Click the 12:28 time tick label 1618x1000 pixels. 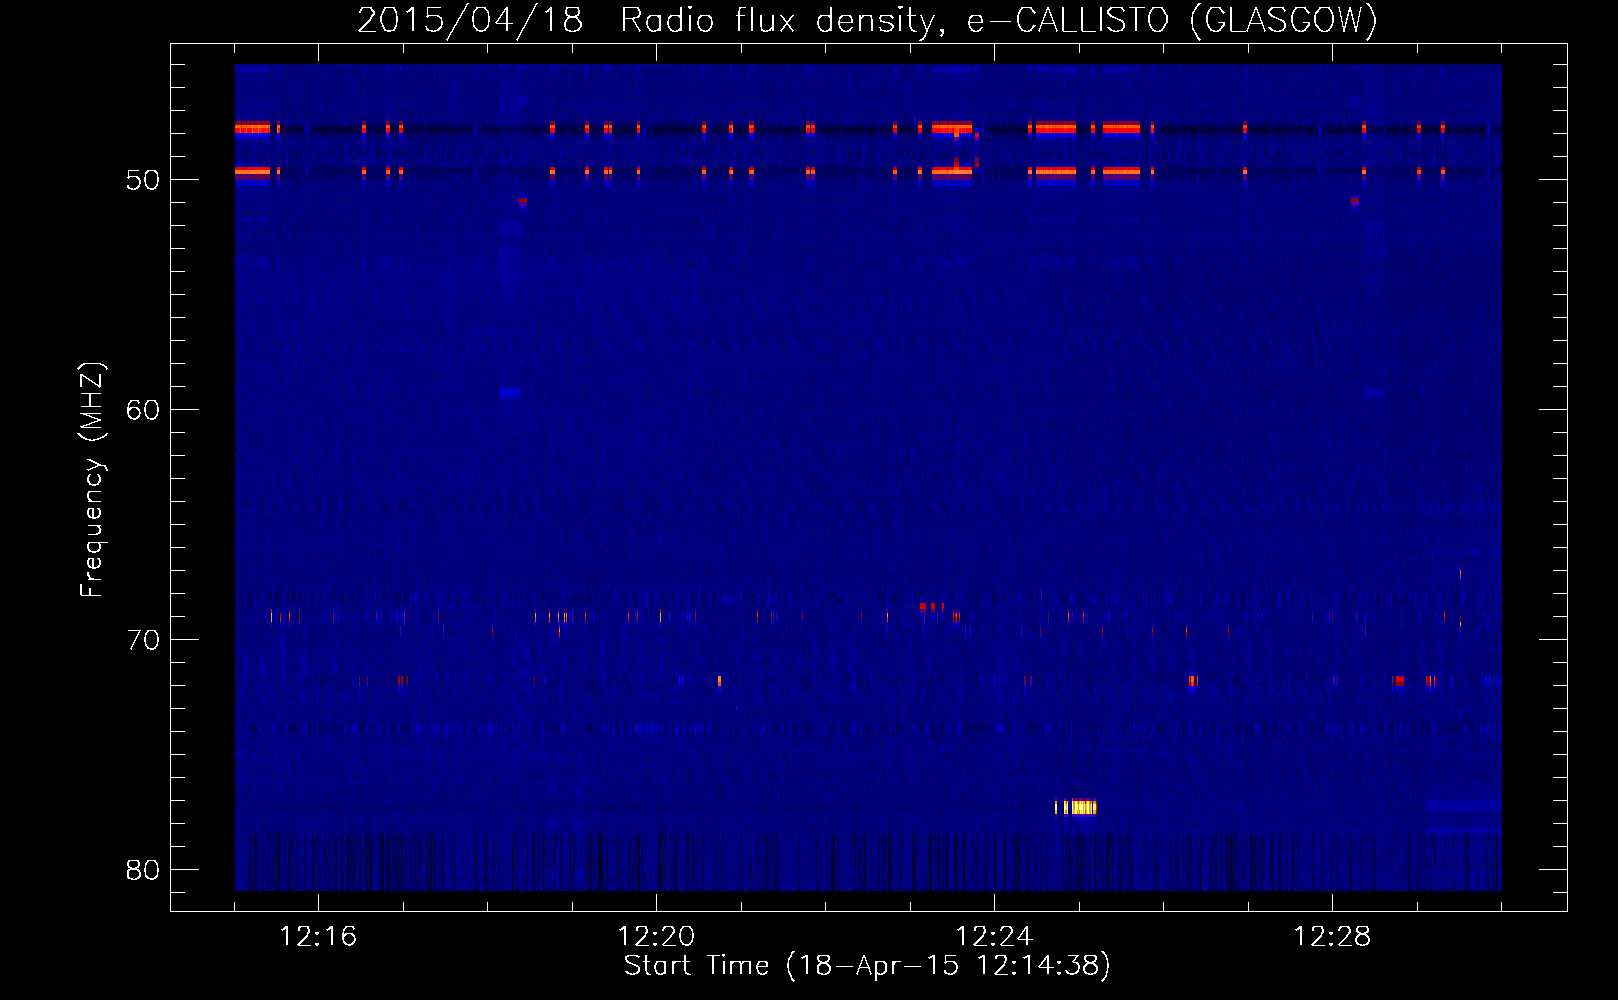(x=1332, y=937)
